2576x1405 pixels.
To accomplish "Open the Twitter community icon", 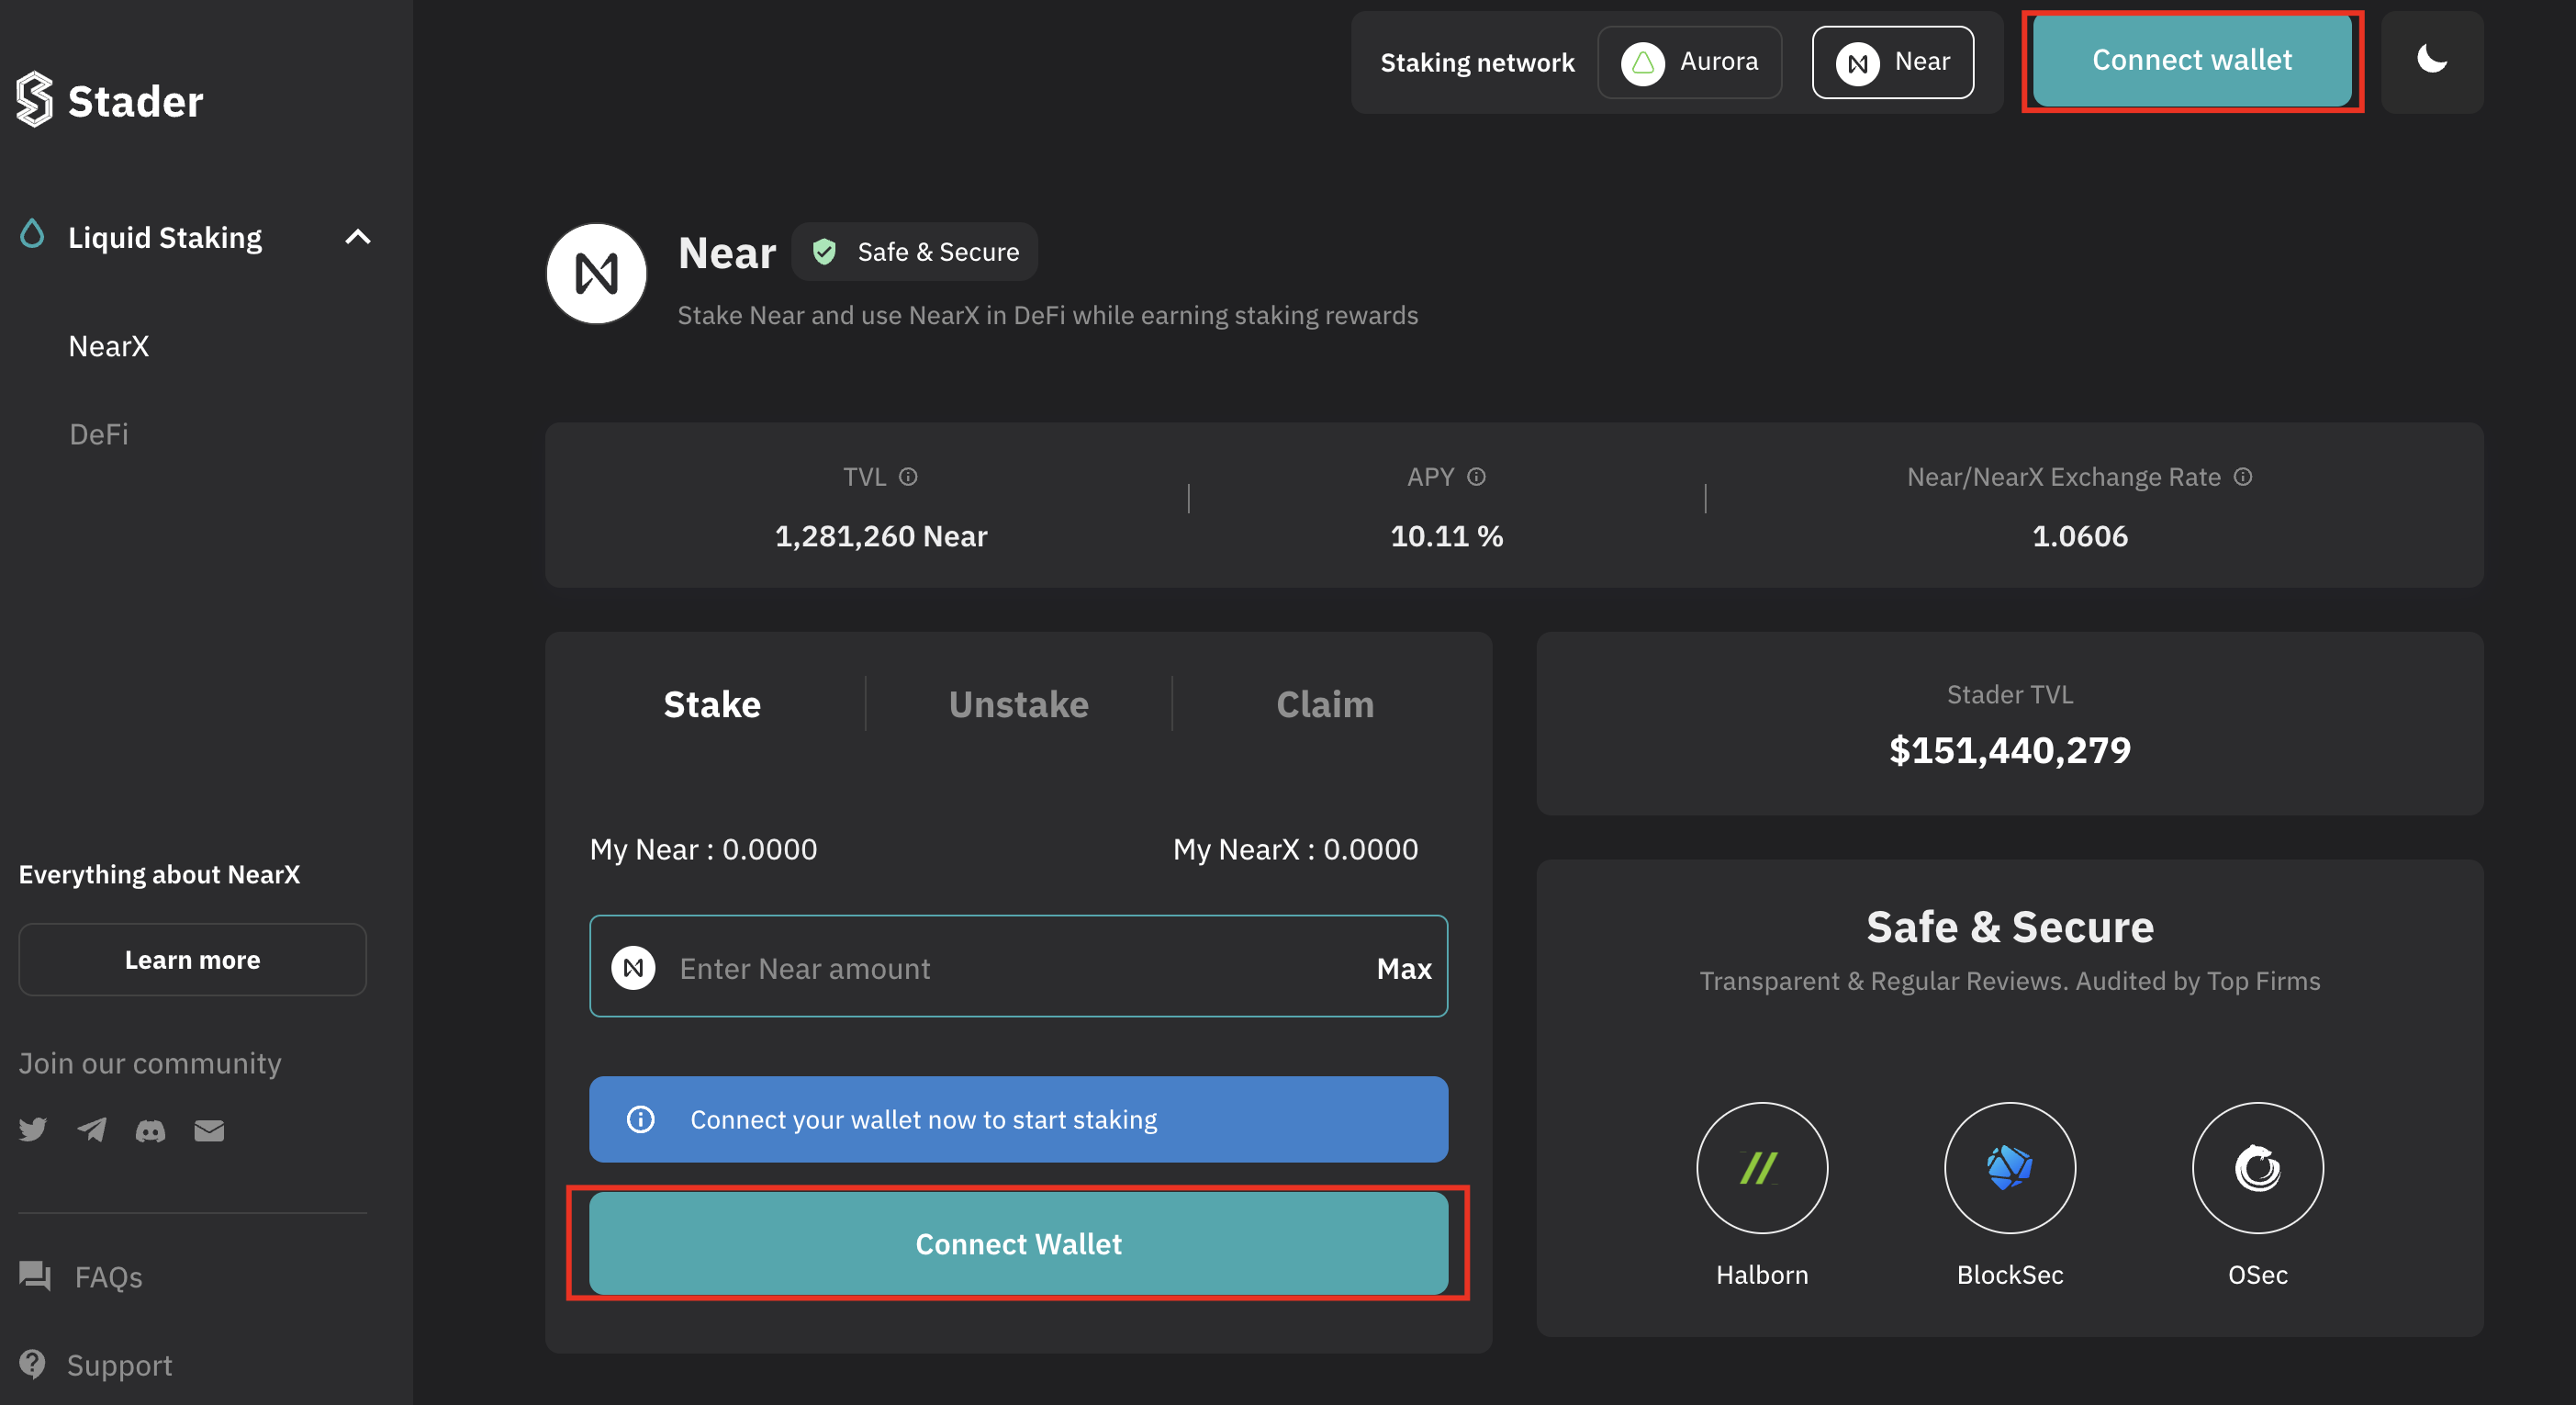I will coord(33,1130).
